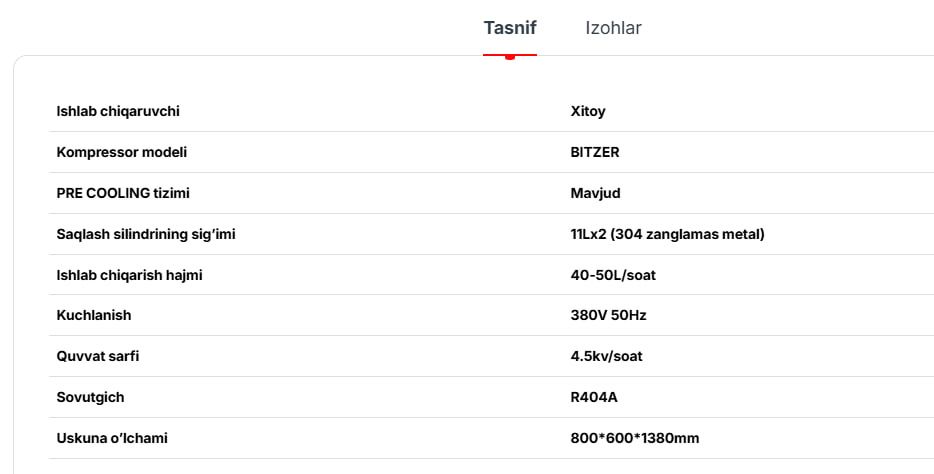
Task: Select the BITZER compressor value
Action: tap(595, 152)
